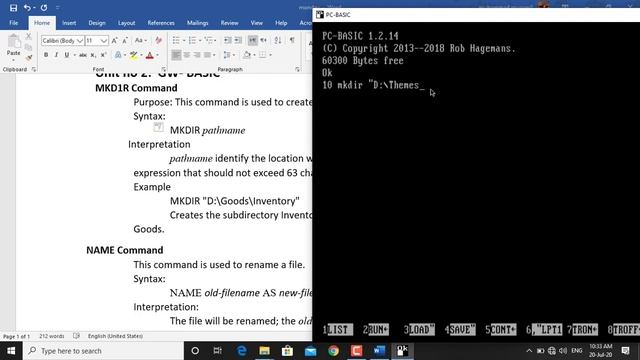Click the paragraph Shading paint bucket
This screenshot has width=640, height=360.
pos(247,55)
